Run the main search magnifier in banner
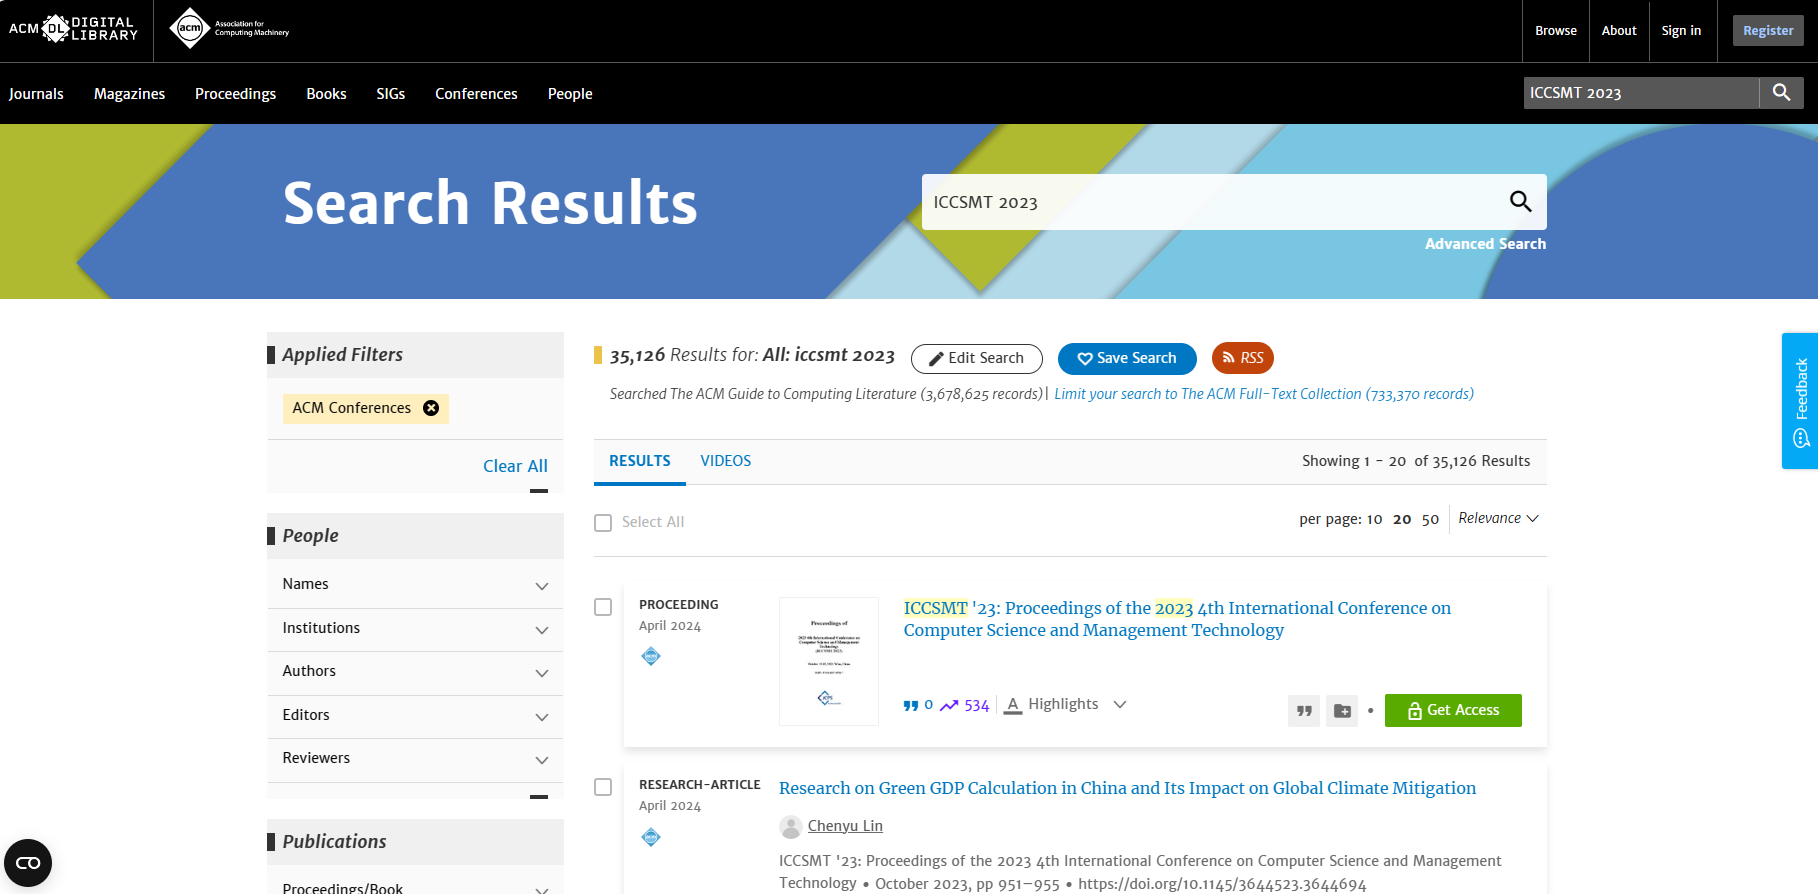Image resolution: width=1818 pixels, height=894 pixels. pos(1520,202)
